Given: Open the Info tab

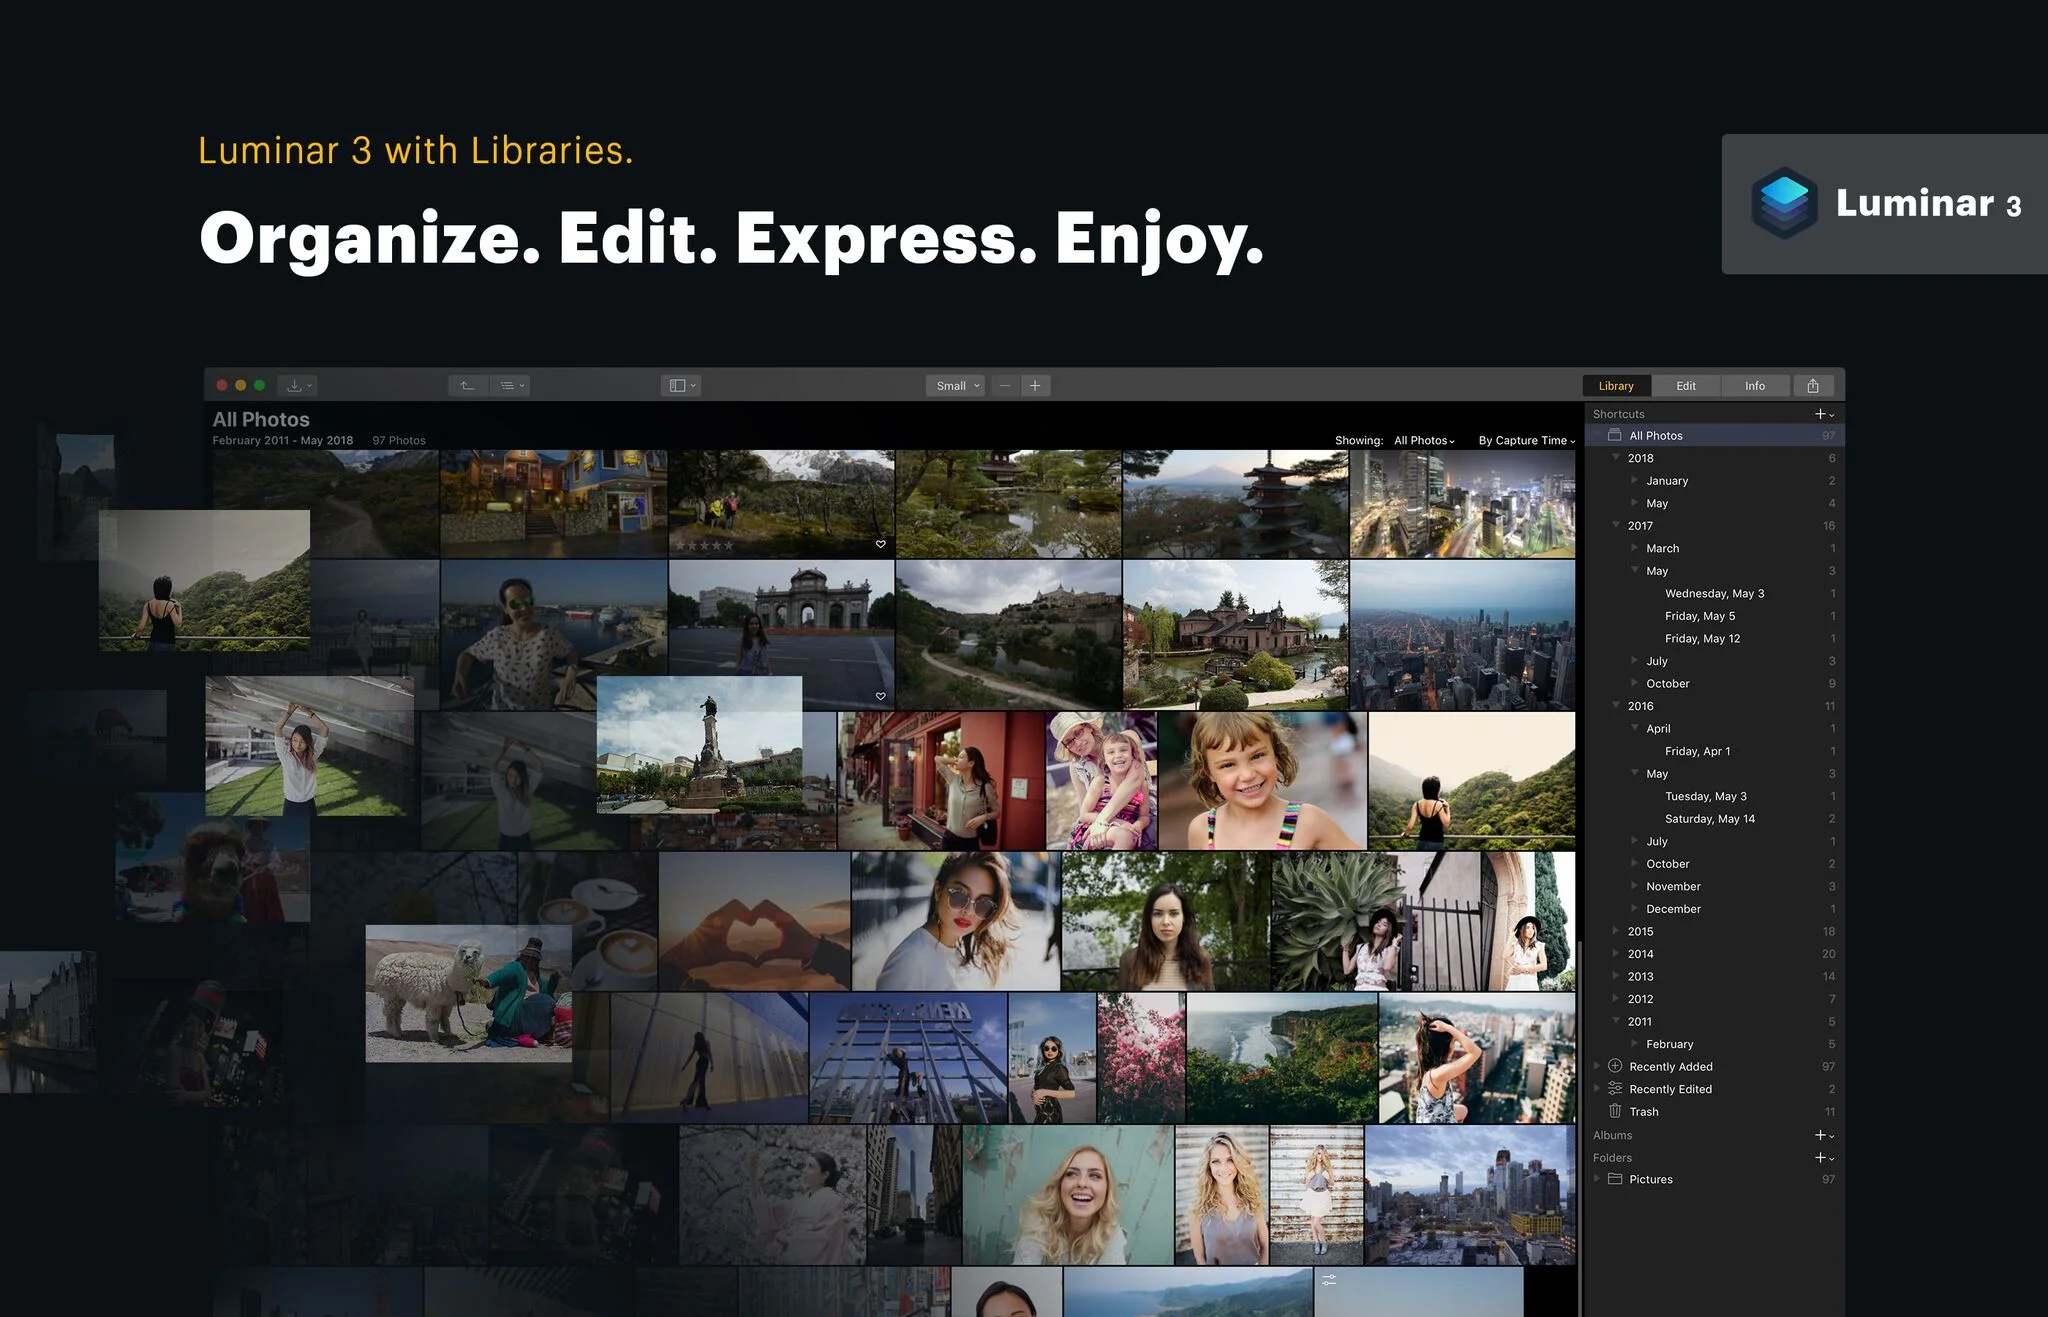Looking at the screenshot, I should pos(1755,385).
